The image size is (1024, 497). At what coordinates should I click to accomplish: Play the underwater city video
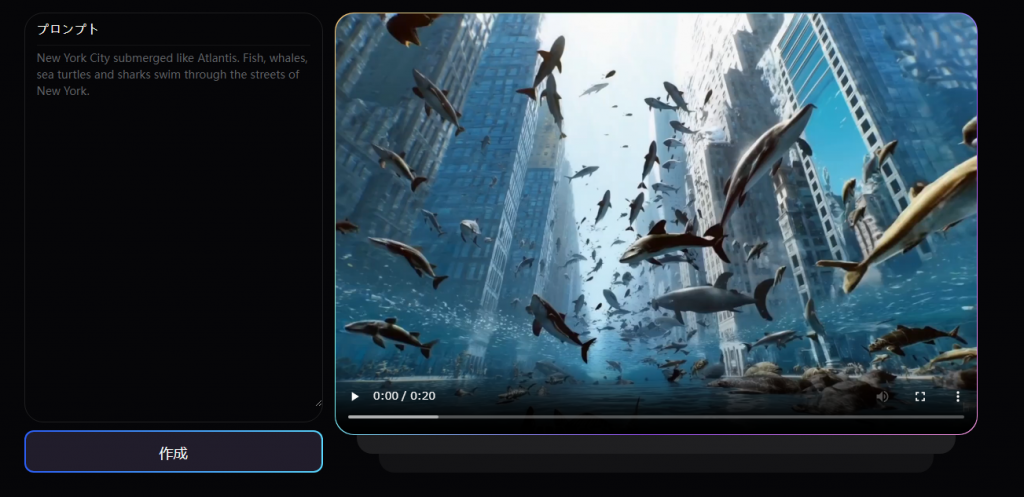click(x=355, y=396)
